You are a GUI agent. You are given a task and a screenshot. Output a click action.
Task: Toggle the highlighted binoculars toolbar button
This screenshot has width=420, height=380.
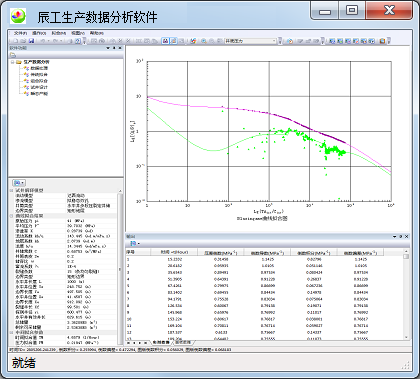click(165, 41)
